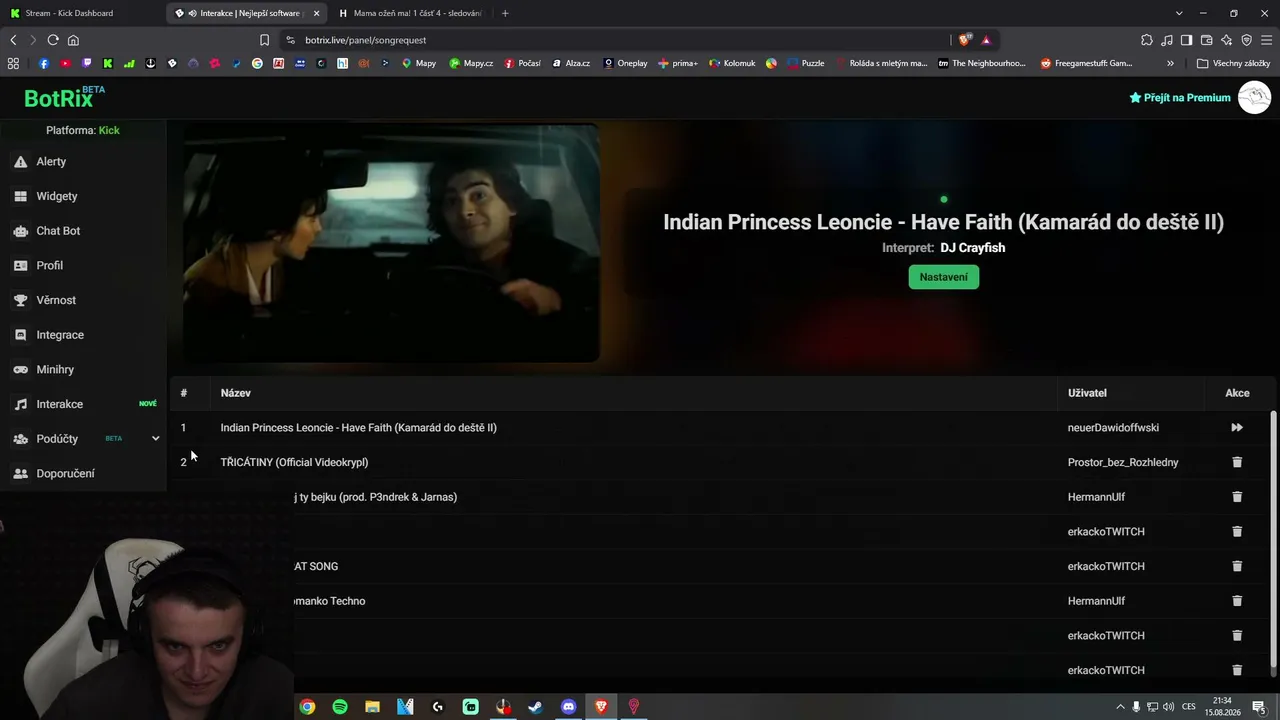Screen dimensions: 1280x720
Task: Click the Uživatel column header
Action: click(1087, 393)
